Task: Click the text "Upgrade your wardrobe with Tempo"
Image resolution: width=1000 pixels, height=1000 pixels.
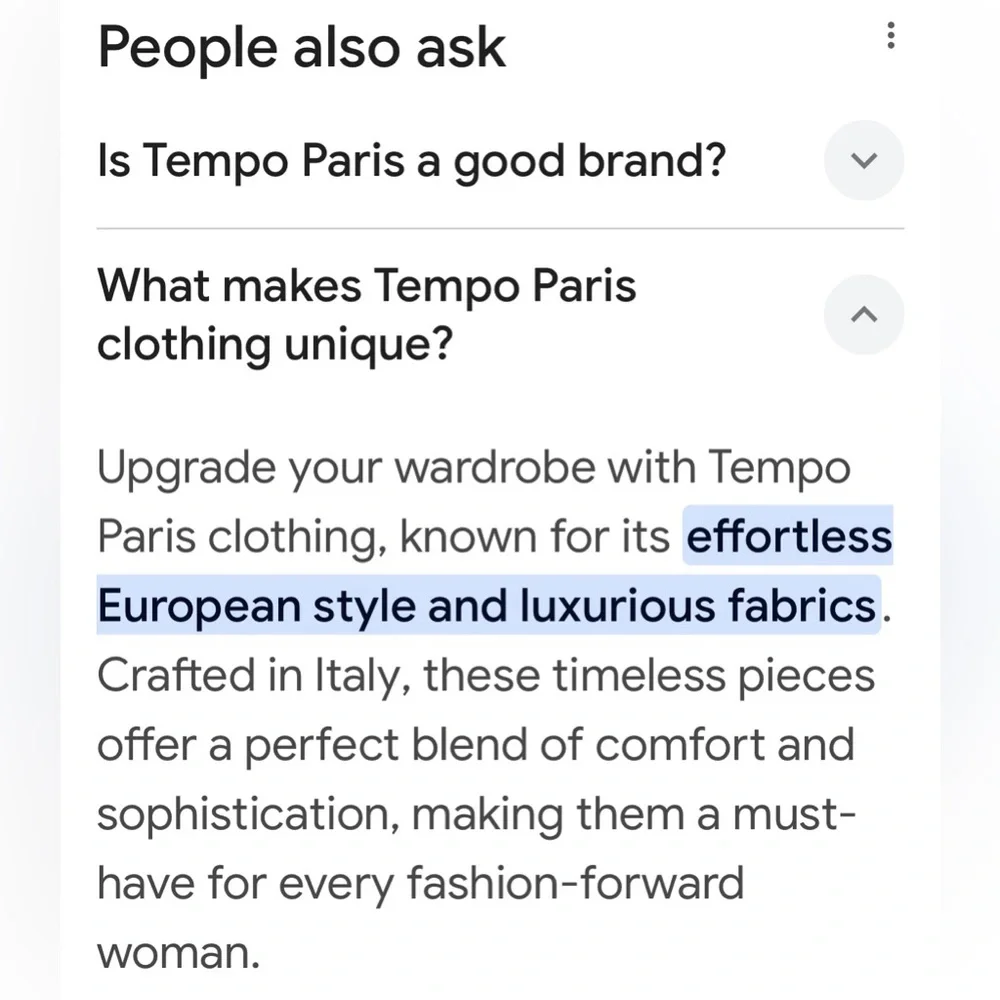Action: pyautogui.click(x=474, y=467)
